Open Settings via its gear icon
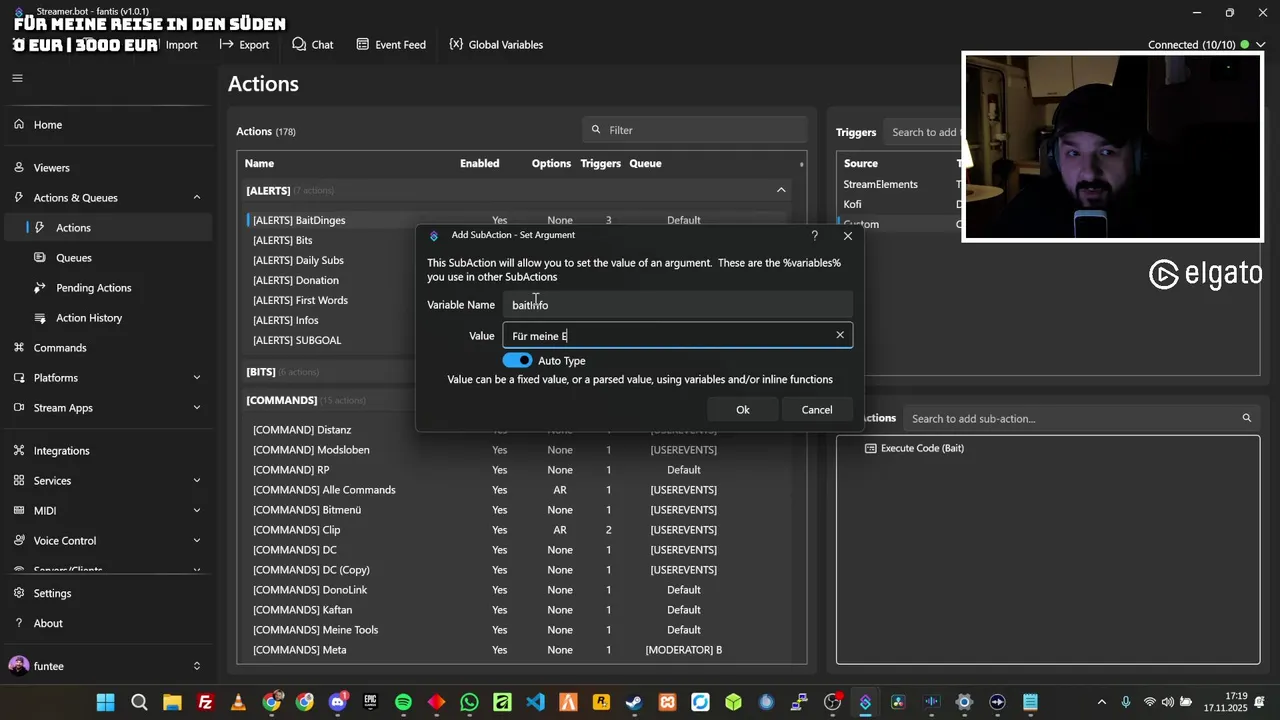 pyautogui.click(x=19, y=593)
